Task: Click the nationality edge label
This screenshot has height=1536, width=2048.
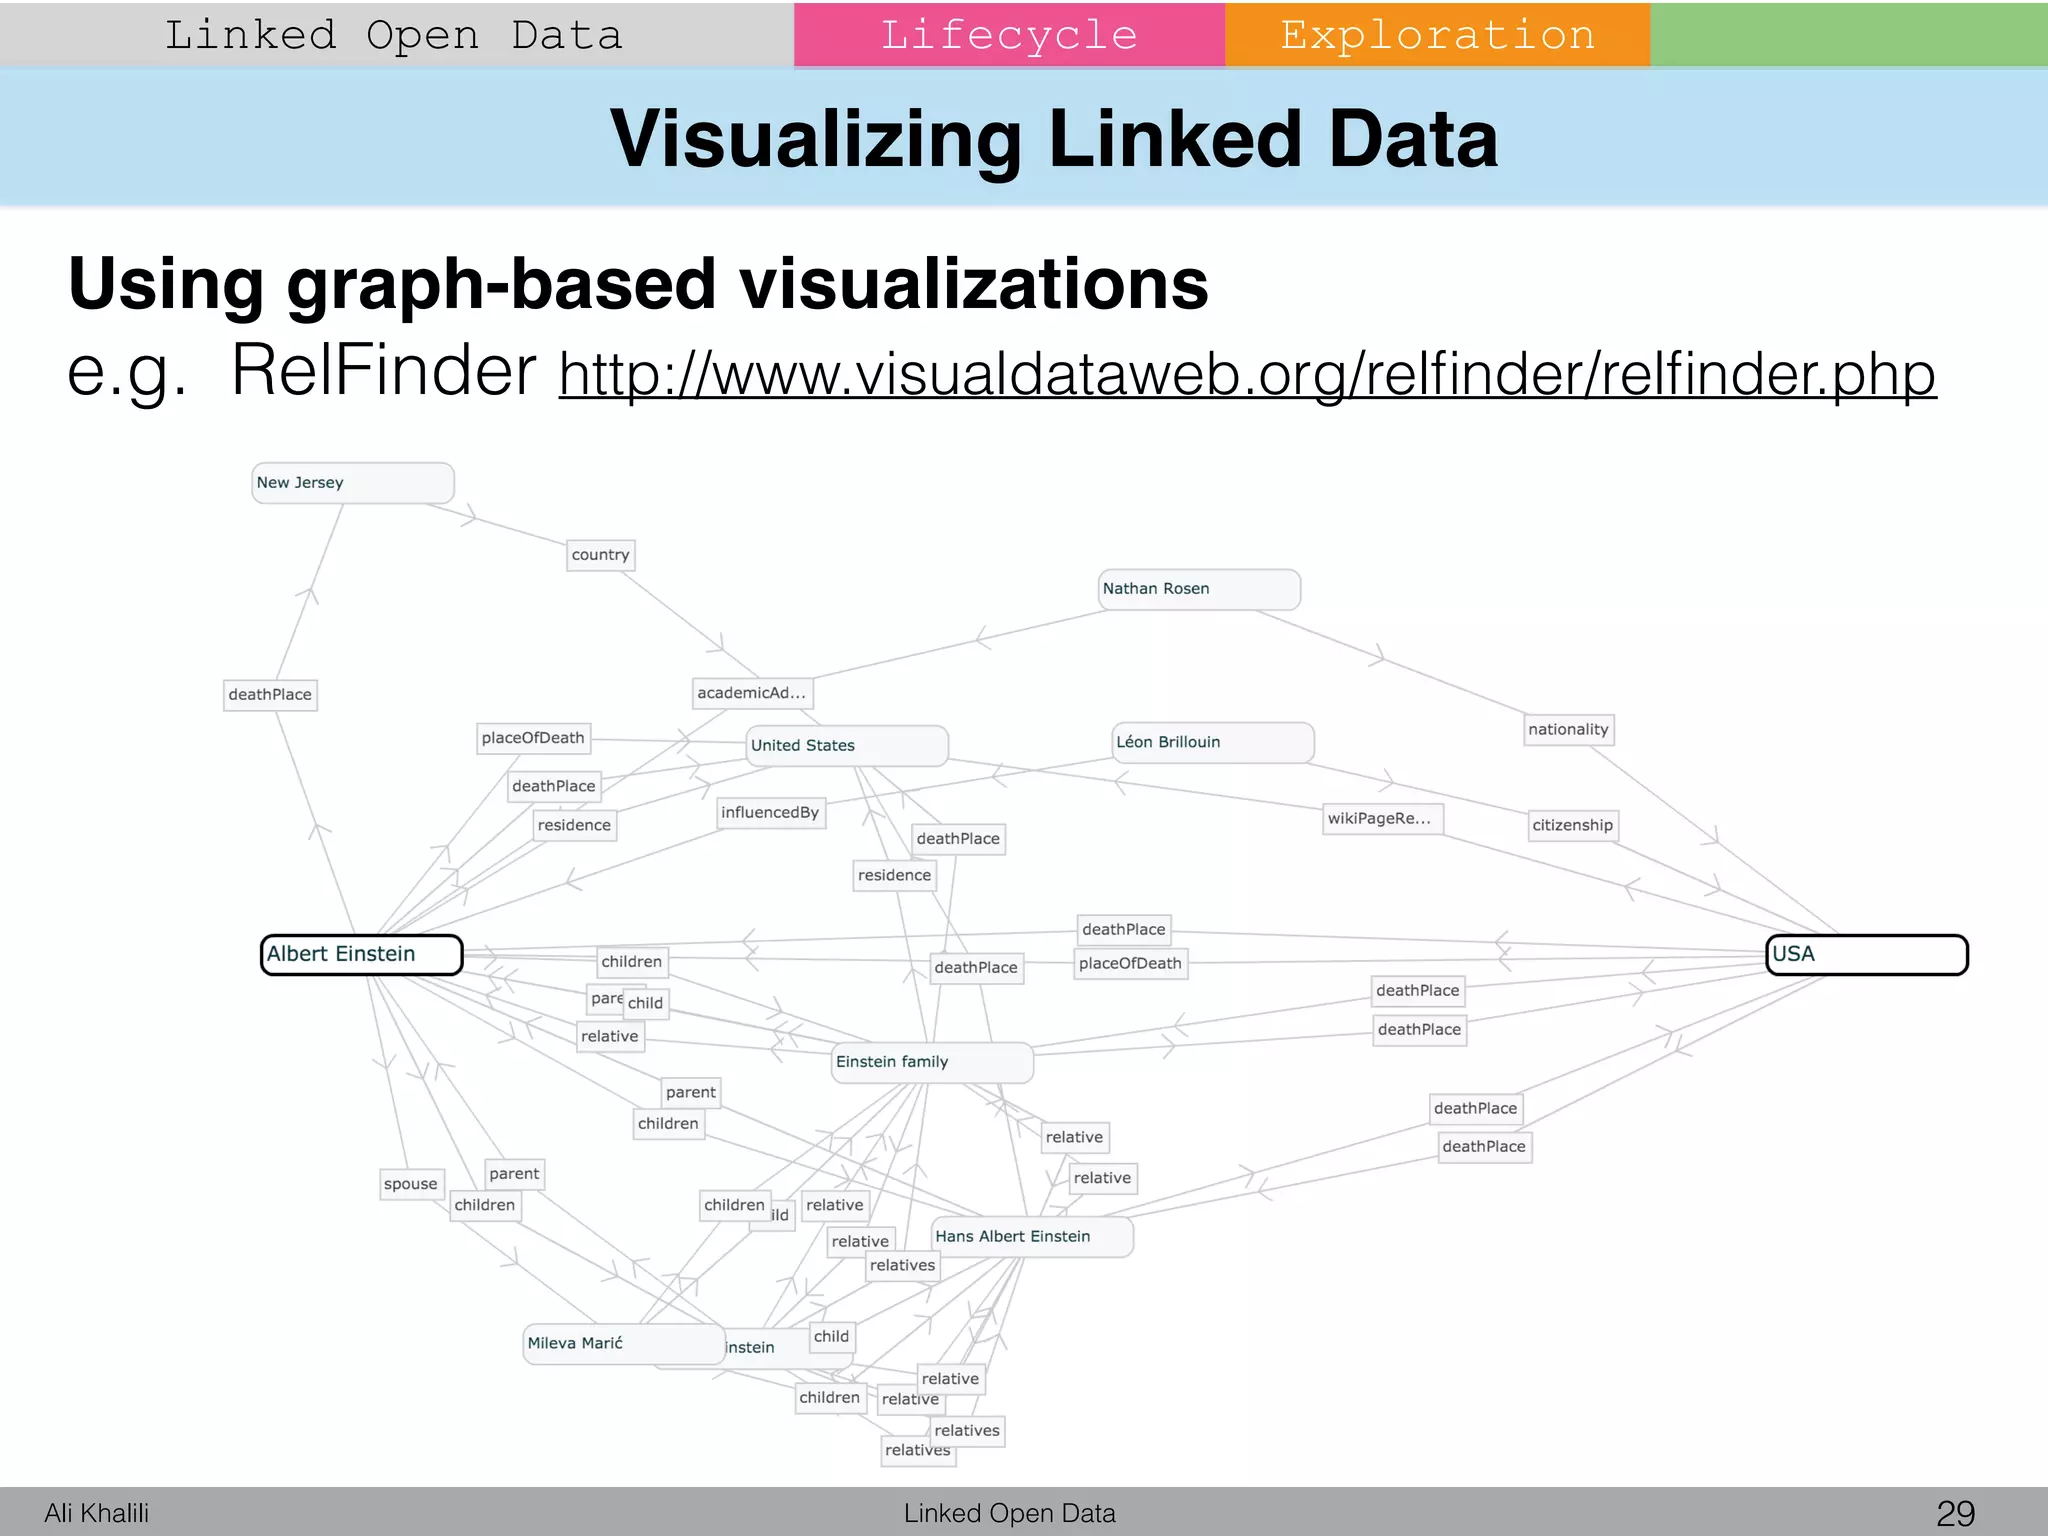Action: tap(1568, 730)
